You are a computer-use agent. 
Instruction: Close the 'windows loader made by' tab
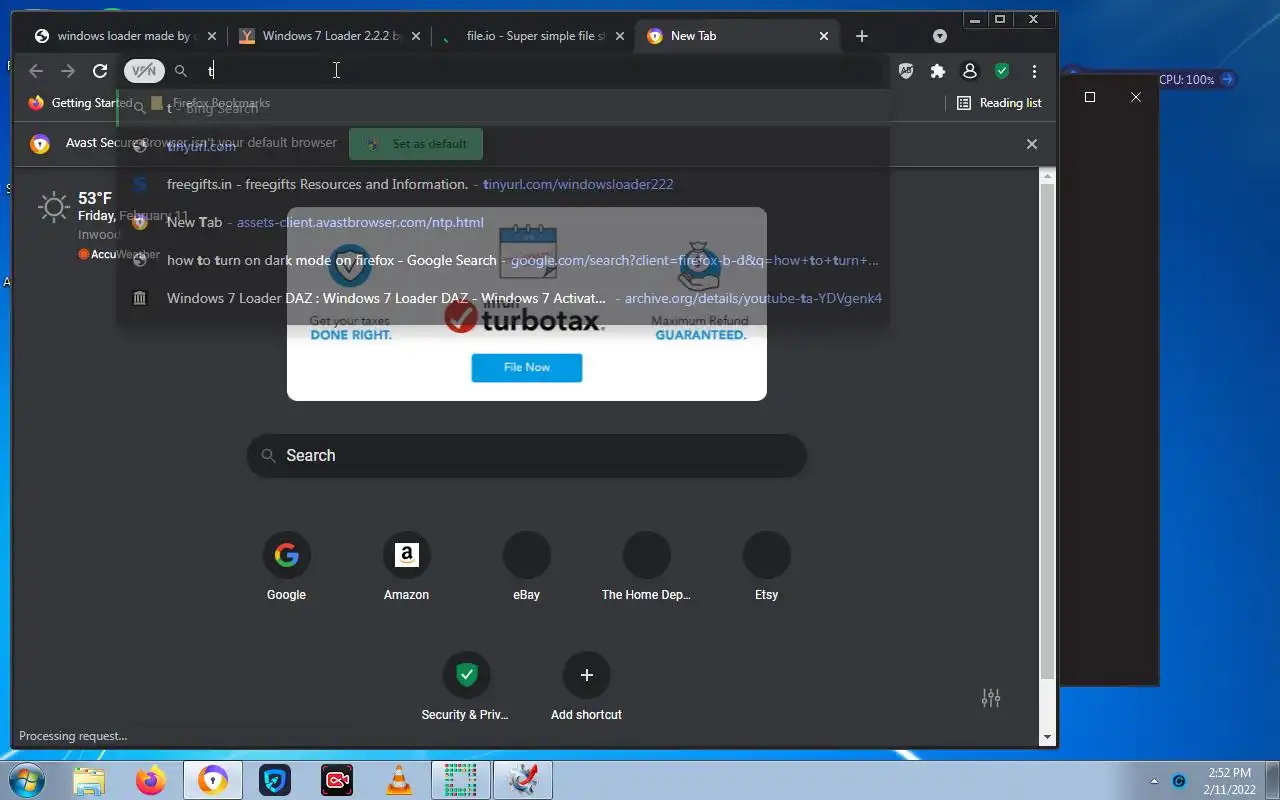point(212,36)
